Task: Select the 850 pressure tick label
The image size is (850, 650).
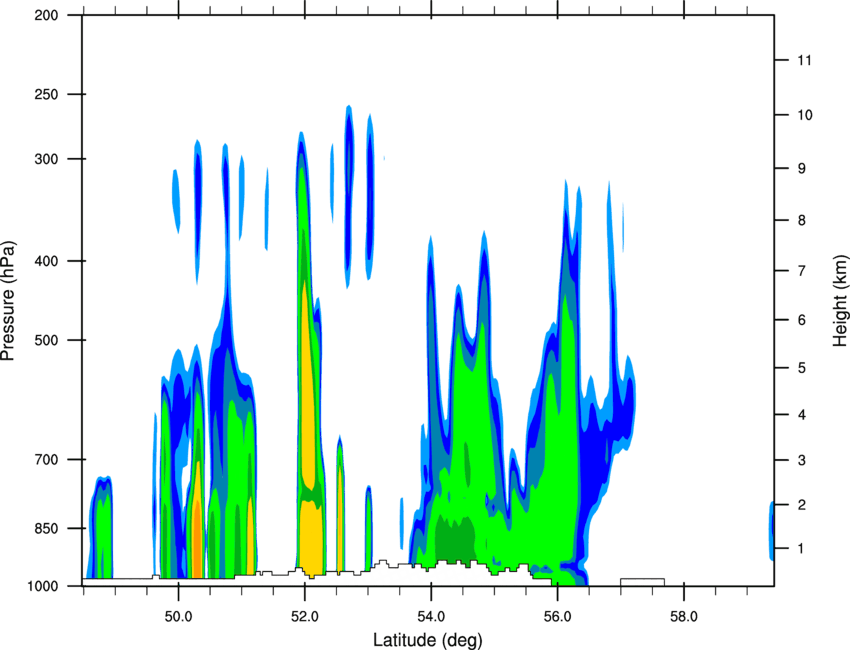Action: pyautogui.click(x=46, y=528)
